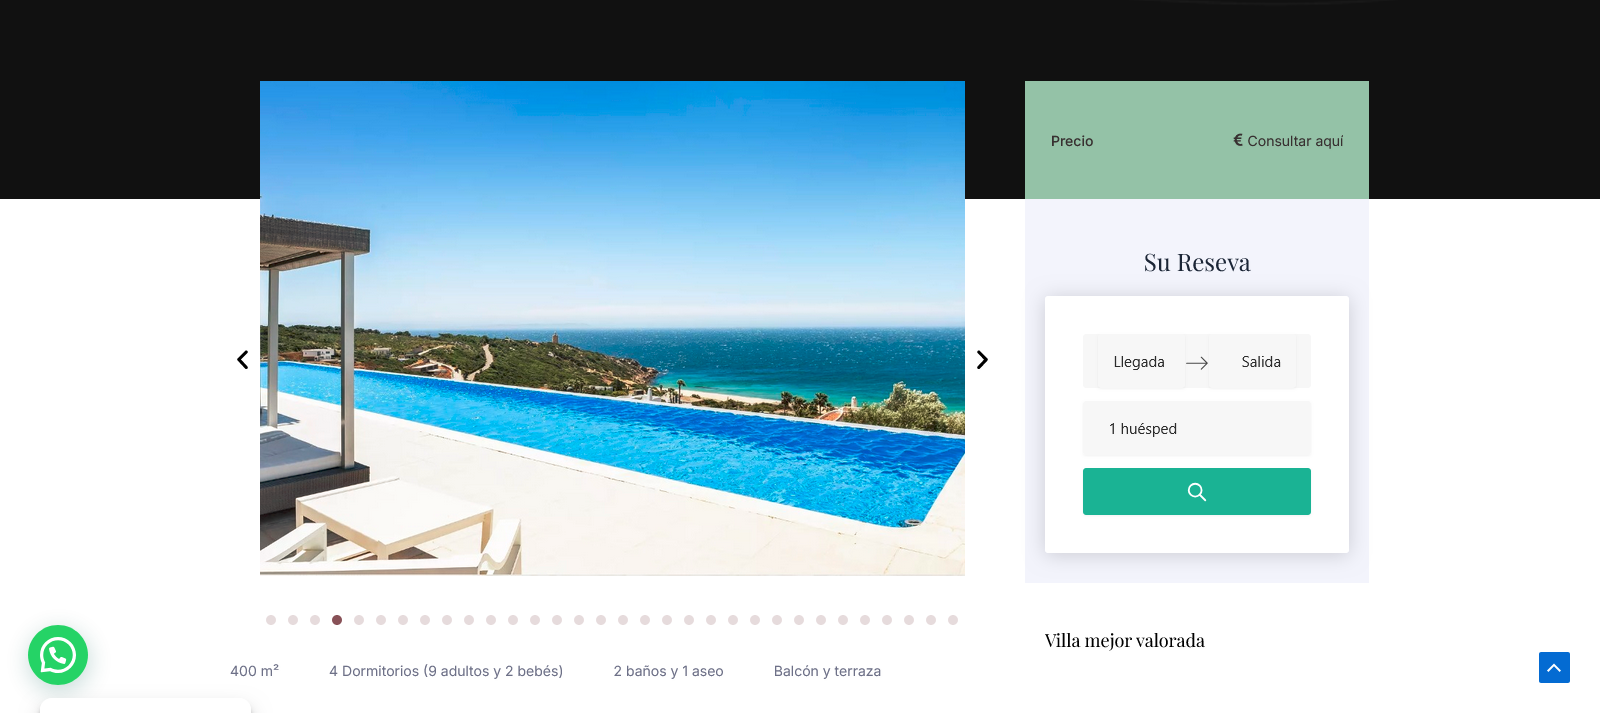Click the blue back-to-top arrow icon

coord(1554,667)
